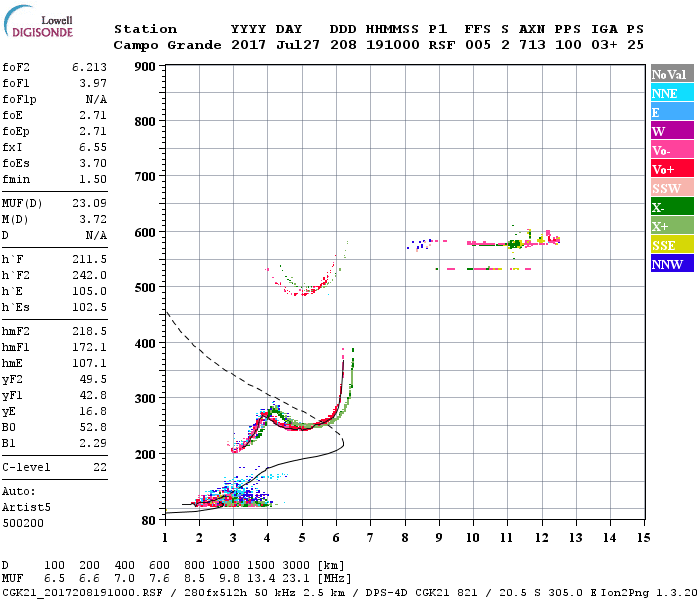The height and width of the screenshot is (600, 700).
Task: Click the foF2 value 6.213
Action: [x=89, y=67]
